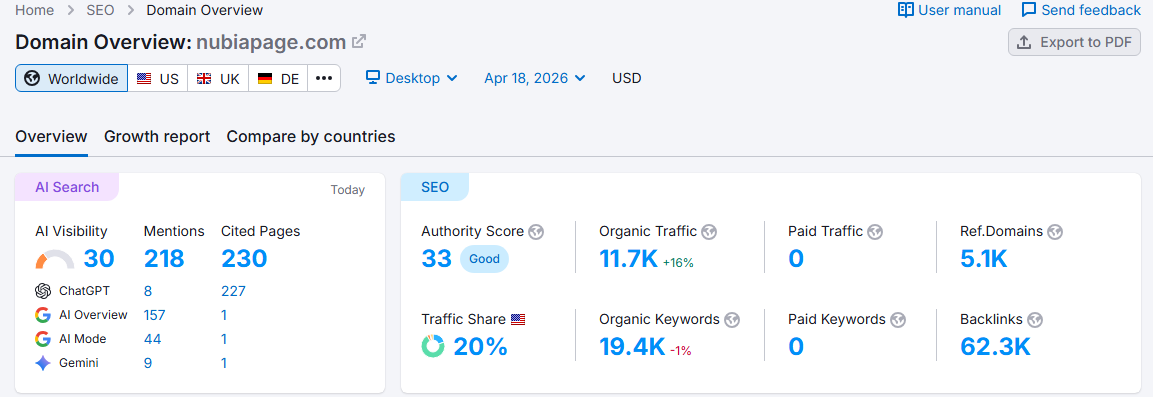Open the Compare by countries tab
1153x397 pixels.
coord(311,136)
